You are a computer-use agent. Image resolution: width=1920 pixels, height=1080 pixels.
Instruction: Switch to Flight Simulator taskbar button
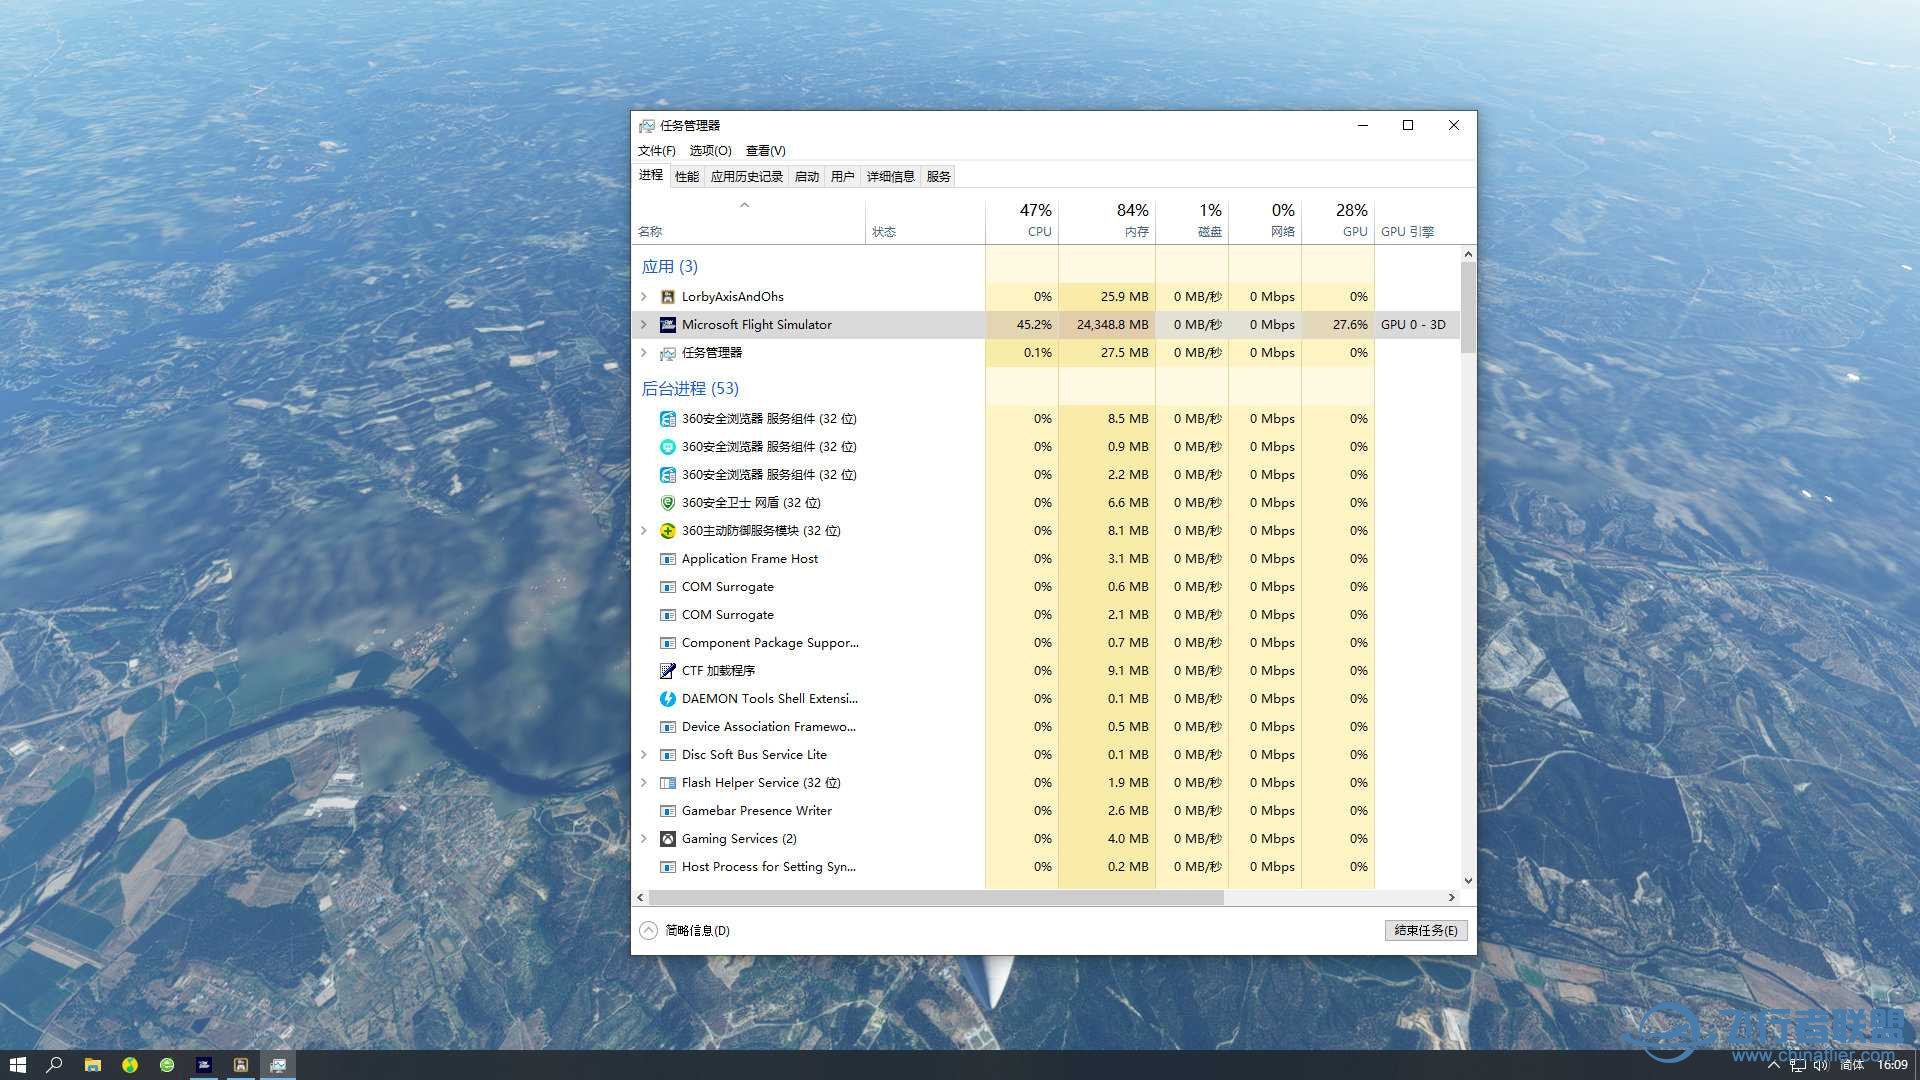204,1065
